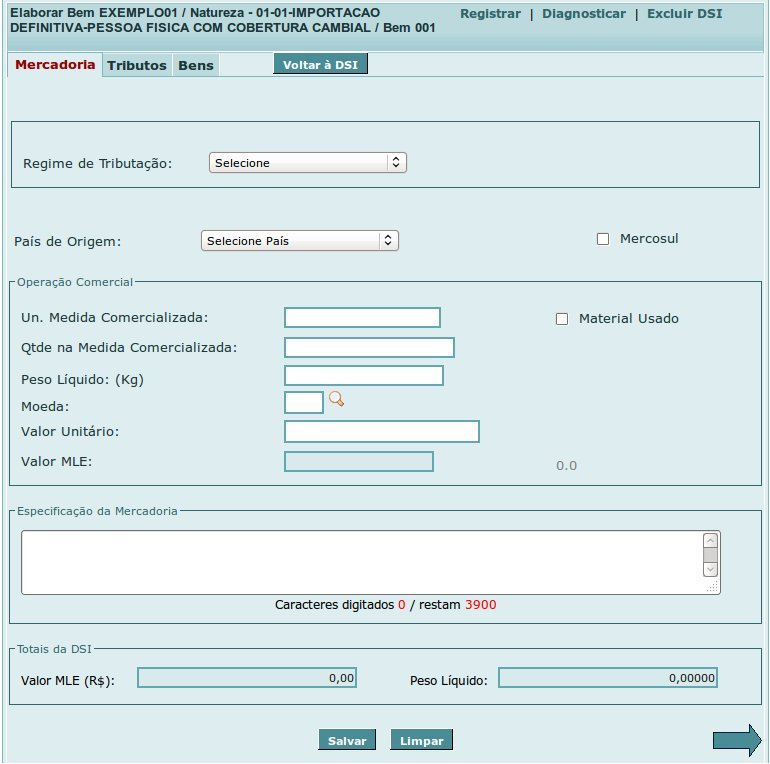Select the Mercadoria tab
Screen dimensions: 770x764
click(55, 65)
